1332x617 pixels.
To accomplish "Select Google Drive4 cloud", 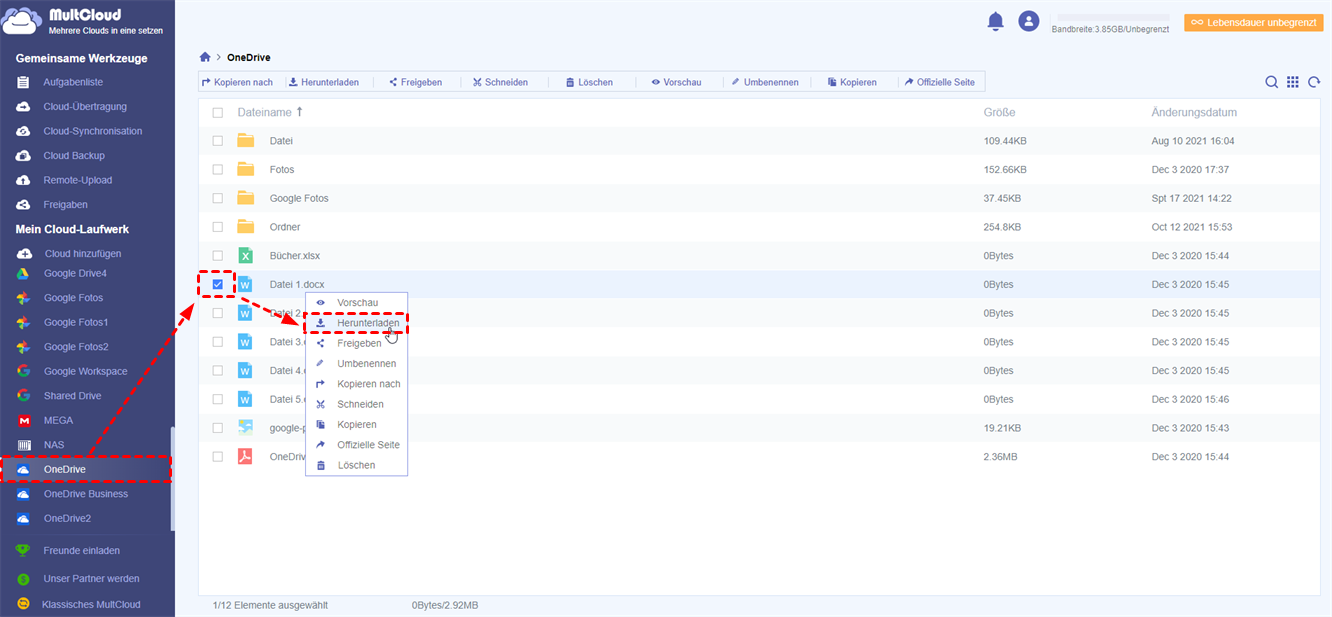I will coord(75,273).
